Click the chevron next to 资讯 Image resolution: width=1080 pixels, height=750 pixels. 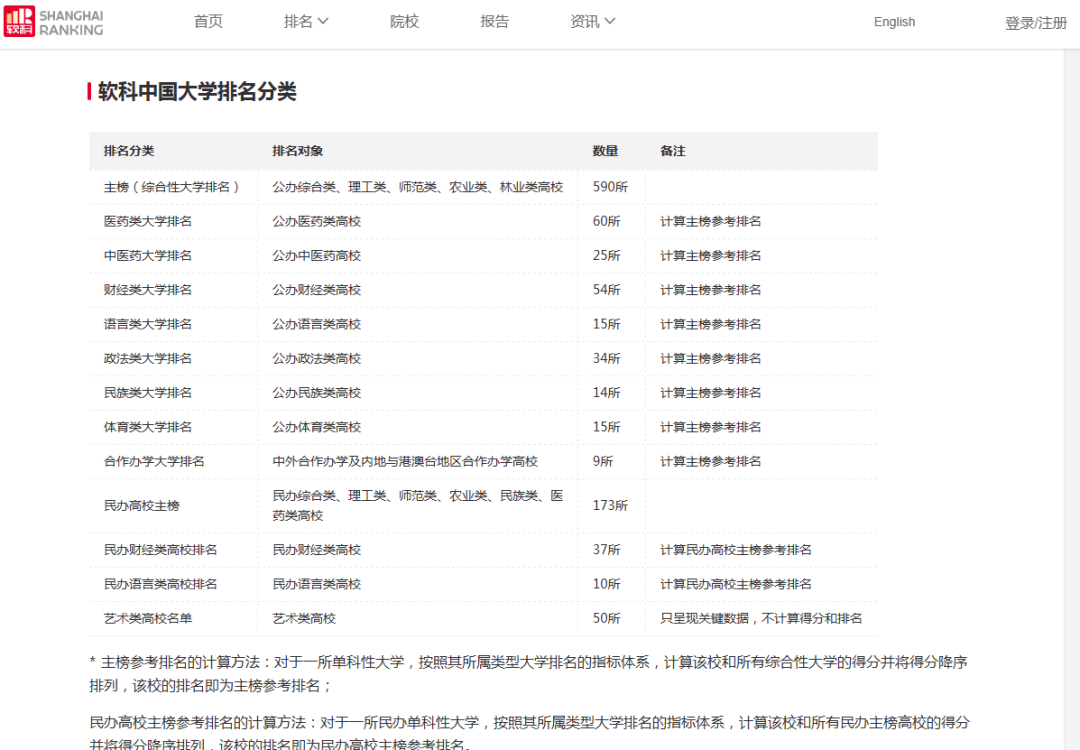coord(610,22)
